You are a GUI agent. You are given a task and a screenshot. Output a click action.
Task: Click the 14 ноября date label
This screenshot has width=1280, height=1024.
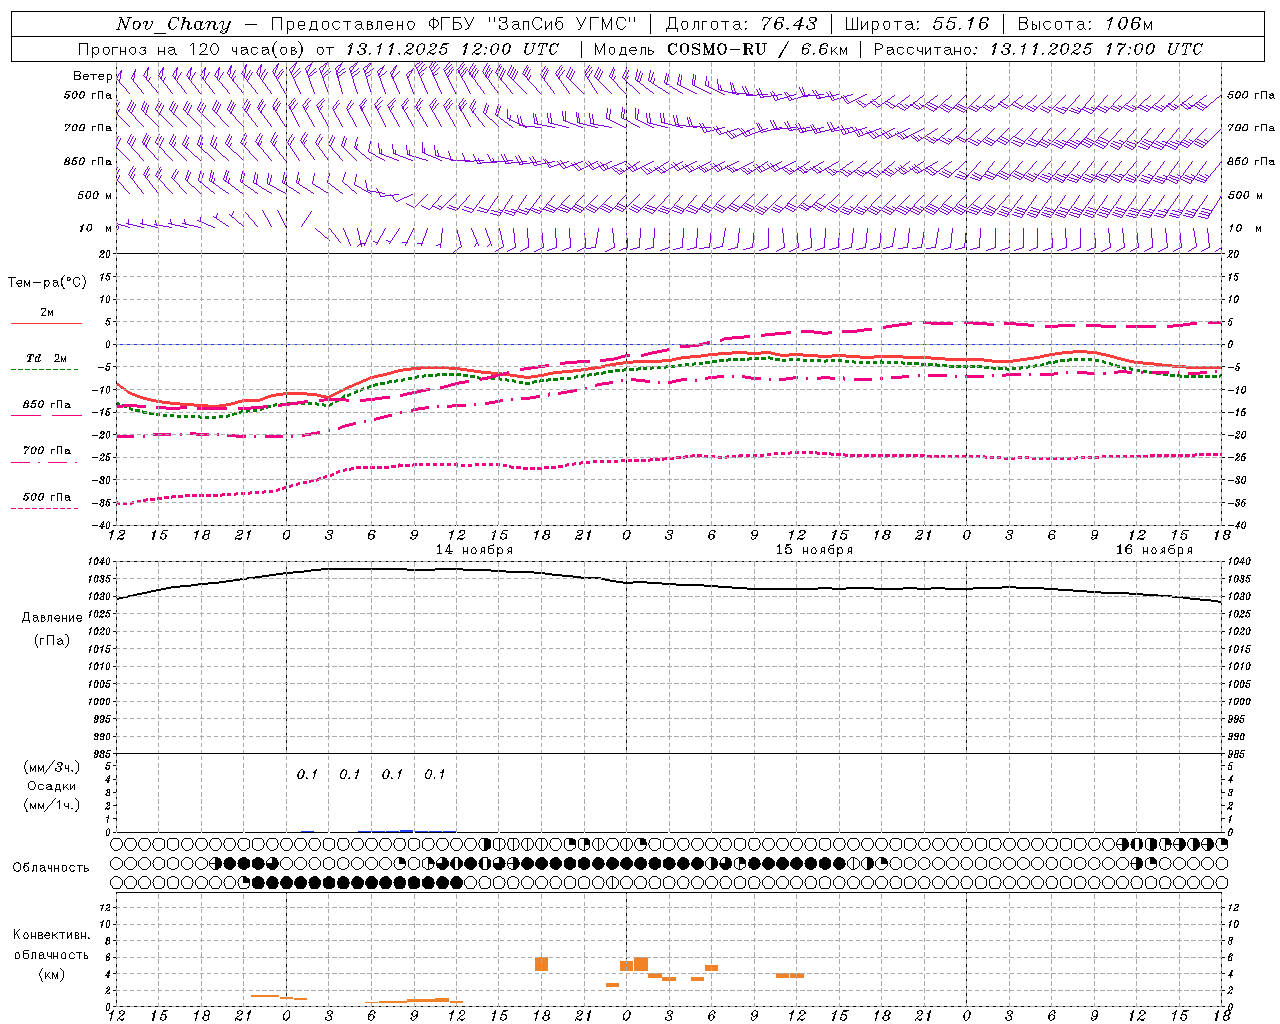pos(474,550)
